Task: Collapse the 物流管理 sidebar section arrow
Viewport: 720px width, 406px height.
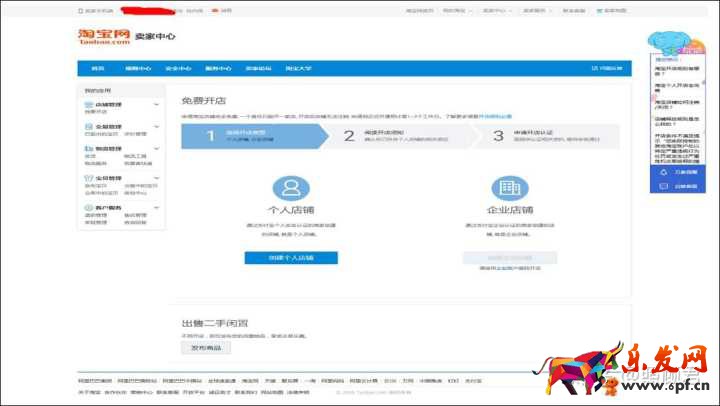Action: click(x=156, y=149)
